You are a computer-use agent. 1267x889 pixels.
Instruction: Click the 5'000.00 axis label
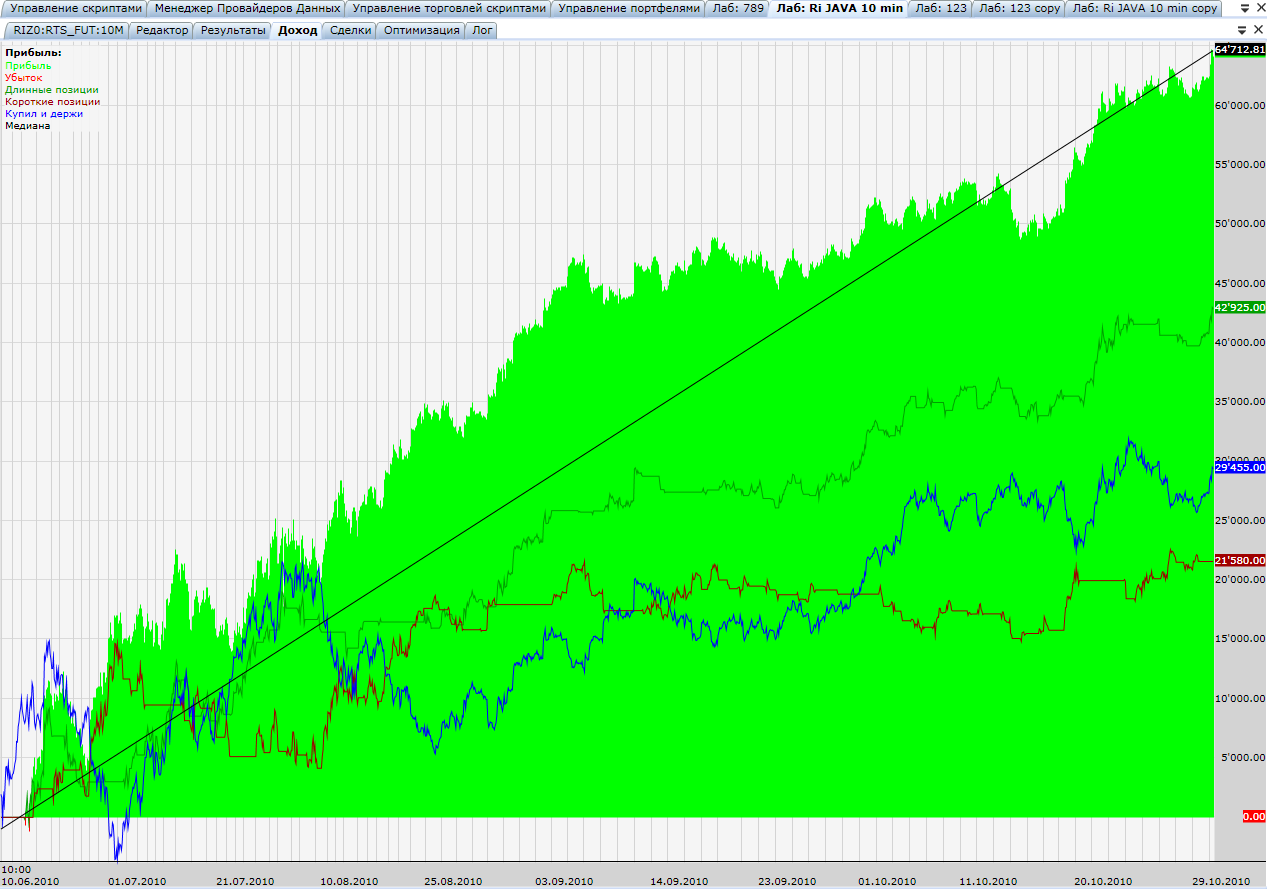pos(1244,758)
